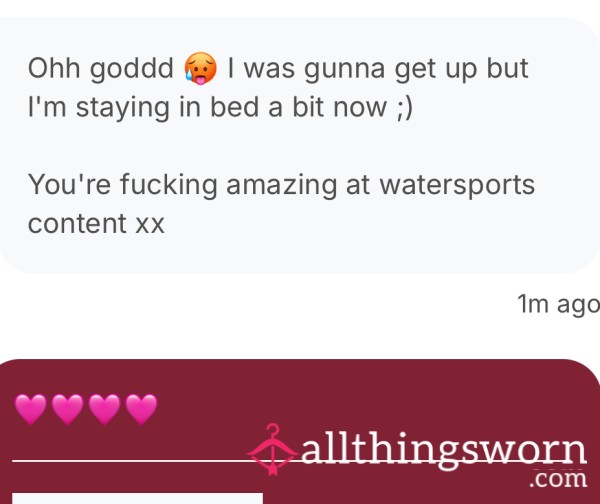Screen dimensions: 600x504
Task: Click the first pink heart emoji
Action: tap(31, 409)
